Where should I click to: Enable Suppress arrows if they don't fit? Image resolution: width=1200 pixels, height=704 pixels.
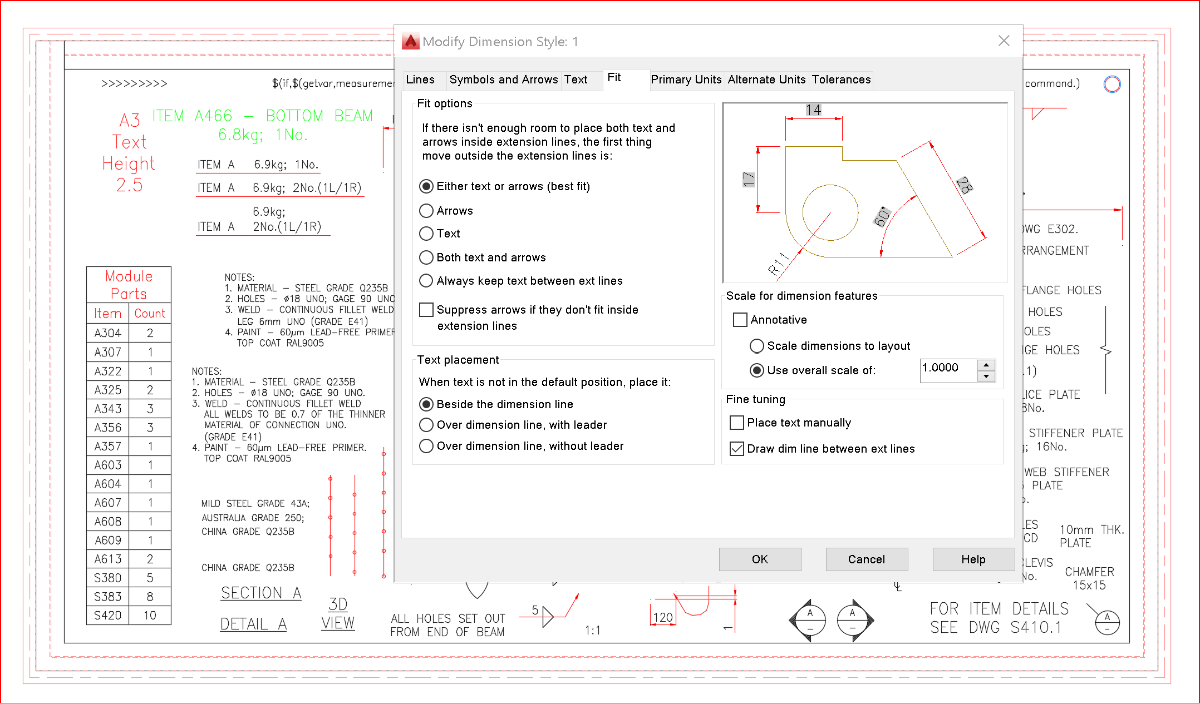point(427,310)
